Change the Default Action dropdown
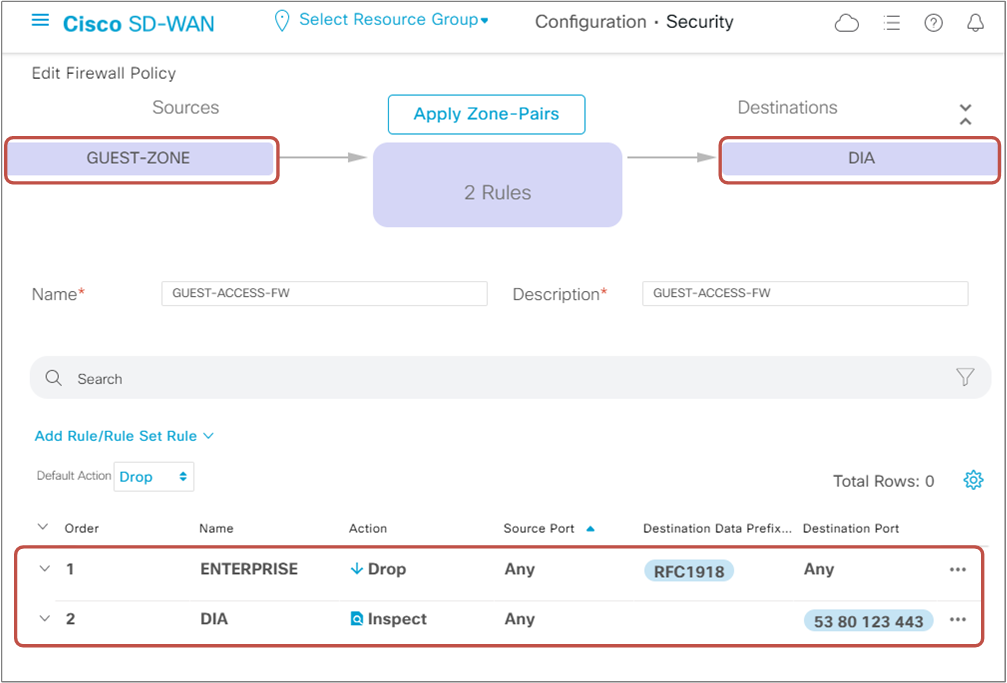 tap(153, 476)
